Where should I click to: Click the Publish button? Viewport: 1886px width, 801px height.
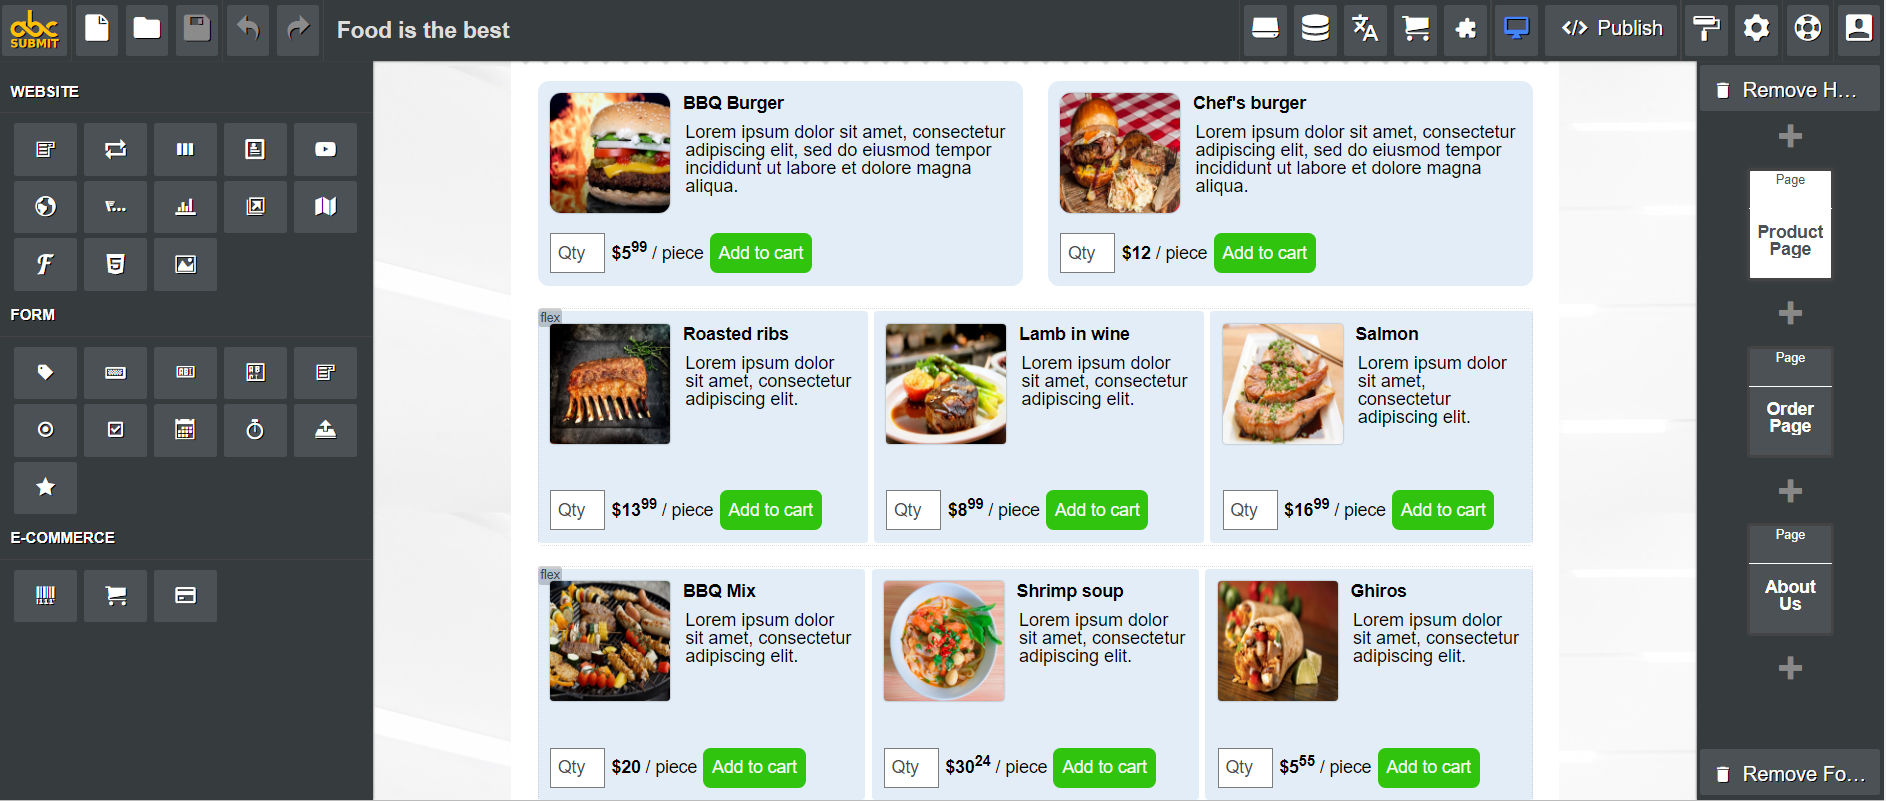[1612, 29]
